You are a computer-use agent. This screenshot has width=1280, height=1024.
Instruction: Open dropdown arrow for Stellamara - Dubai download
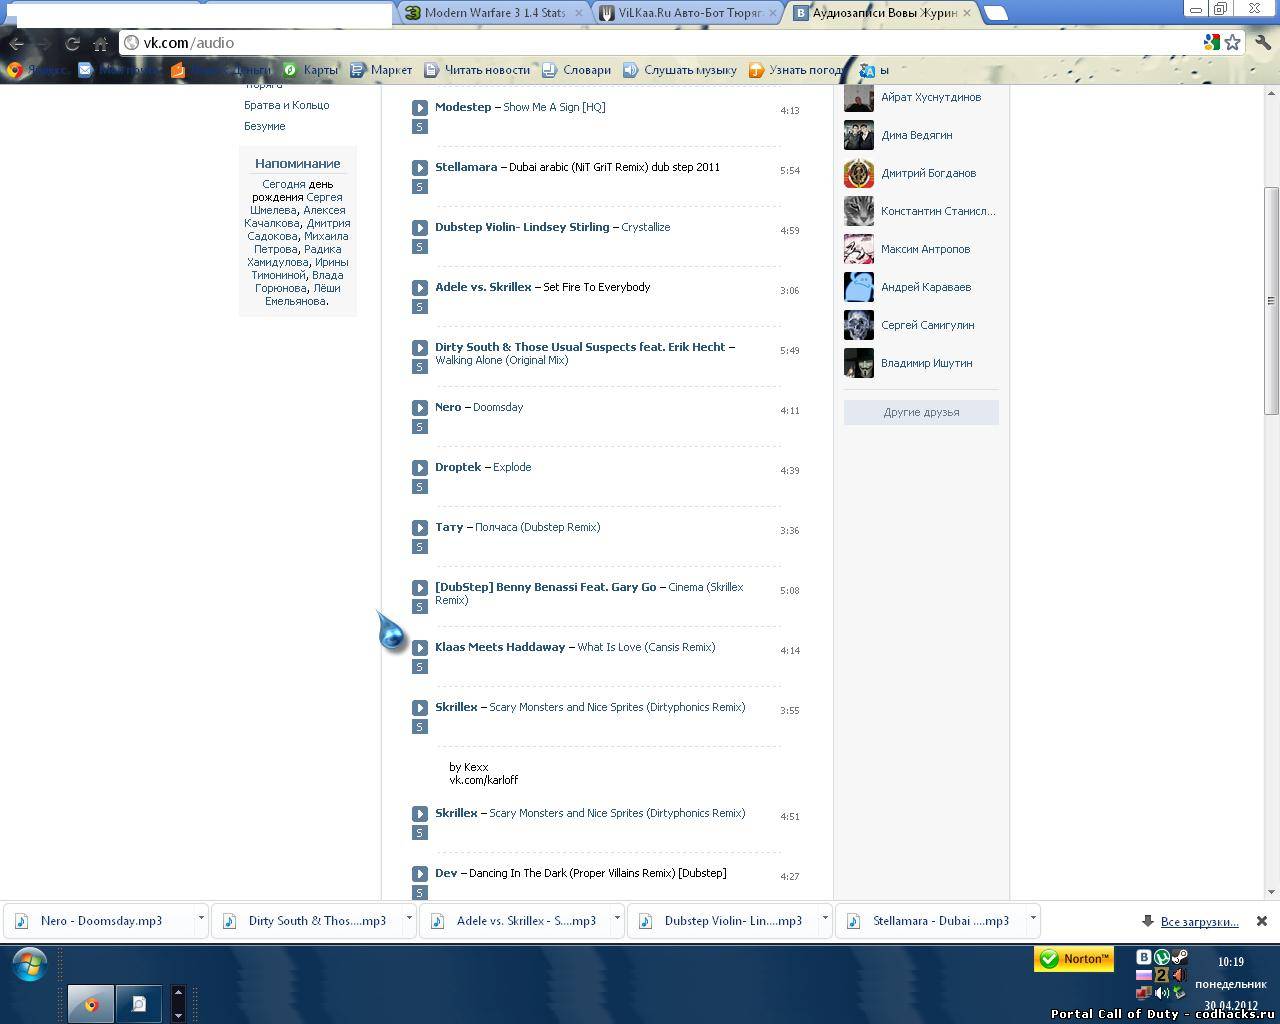pos(1033,919)
